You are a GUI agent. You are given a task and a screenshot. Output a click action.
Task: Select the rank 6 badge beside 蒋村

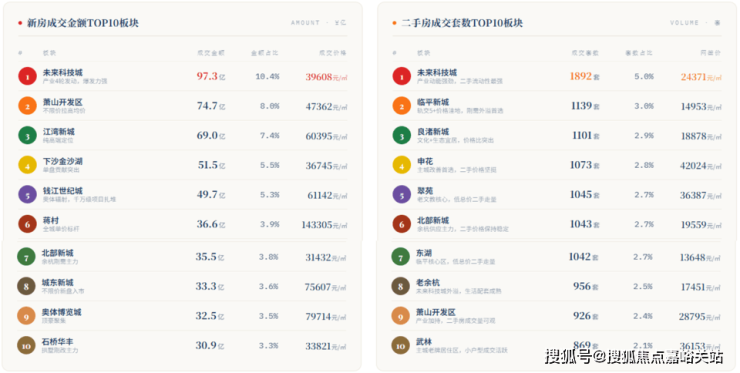point(27,224)
